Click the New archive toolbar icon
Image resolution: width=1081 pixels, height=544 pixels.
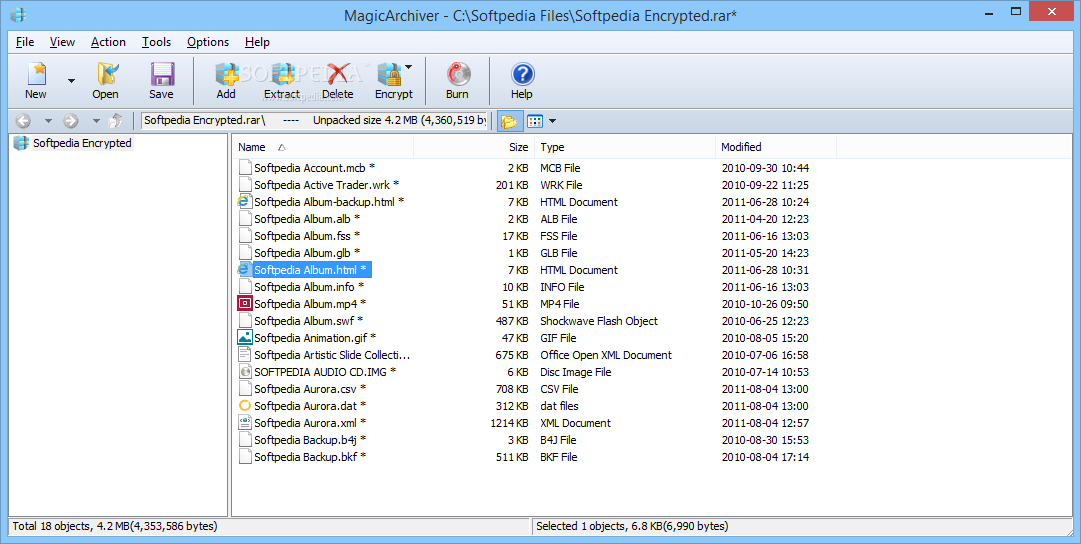[36, 74]
